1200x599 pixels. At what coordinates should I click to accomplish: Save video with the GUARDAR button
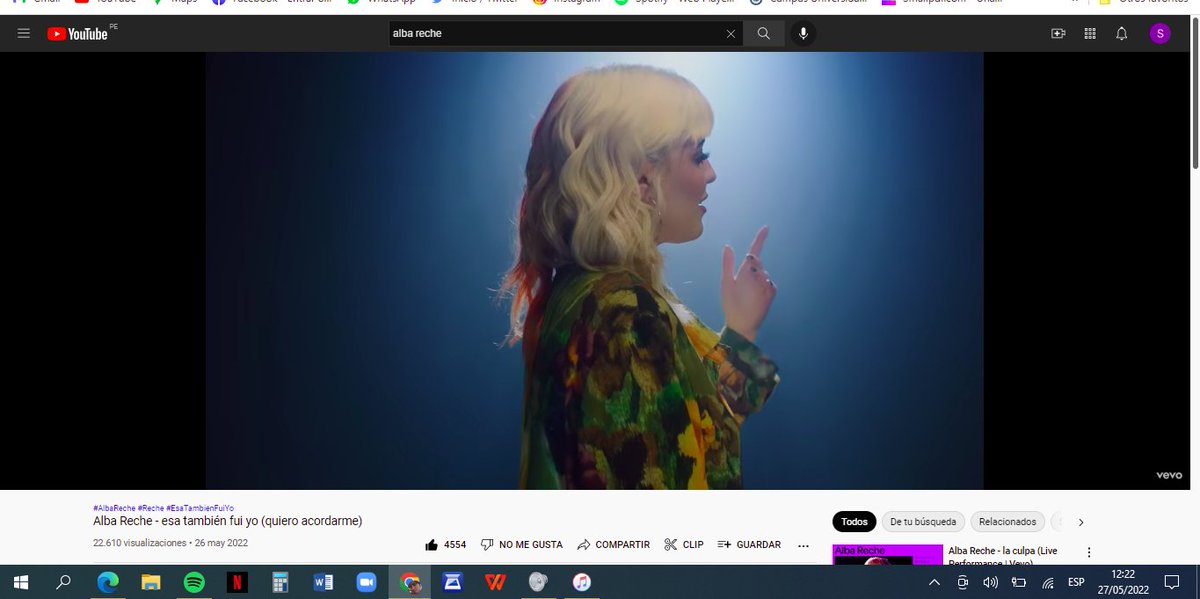[749, 545]
